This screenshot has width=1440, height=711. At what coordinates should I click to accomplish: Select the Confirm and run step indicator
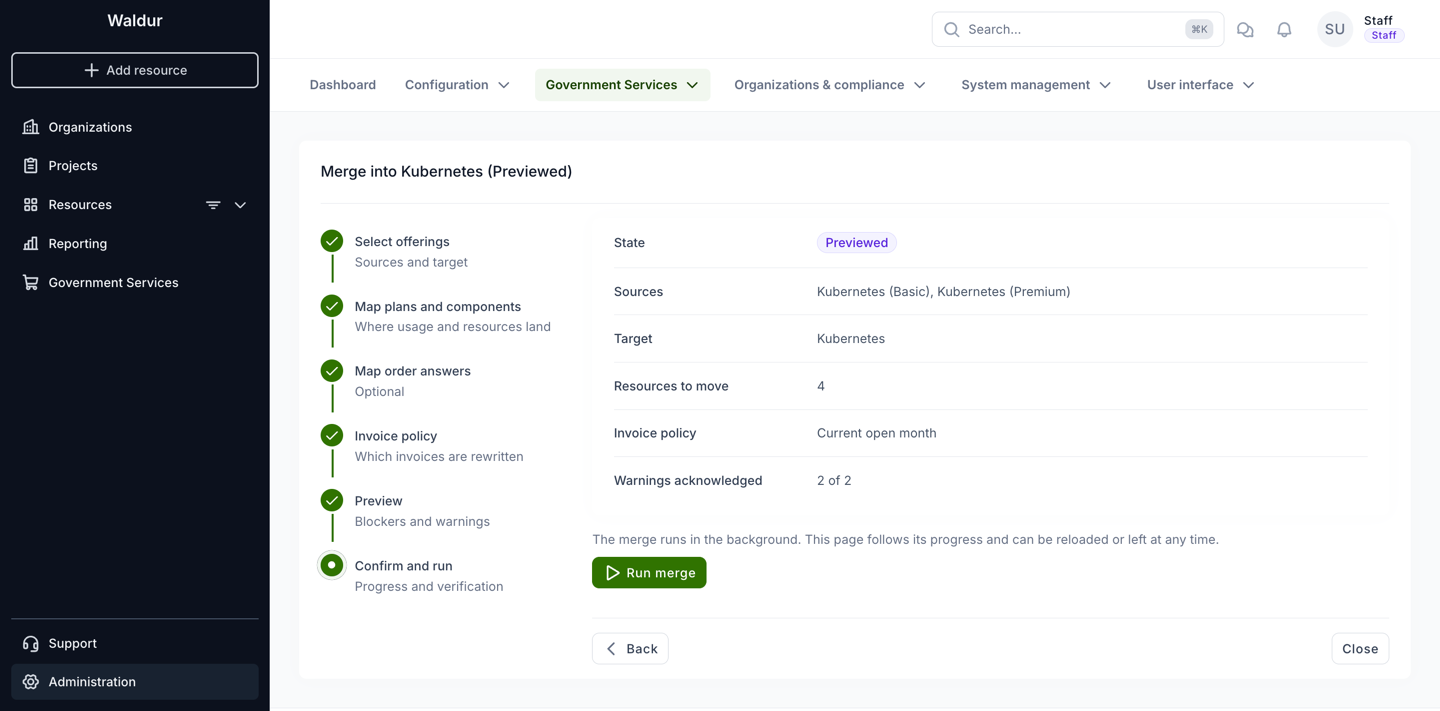pyautogui.click(x=332, y=565)
